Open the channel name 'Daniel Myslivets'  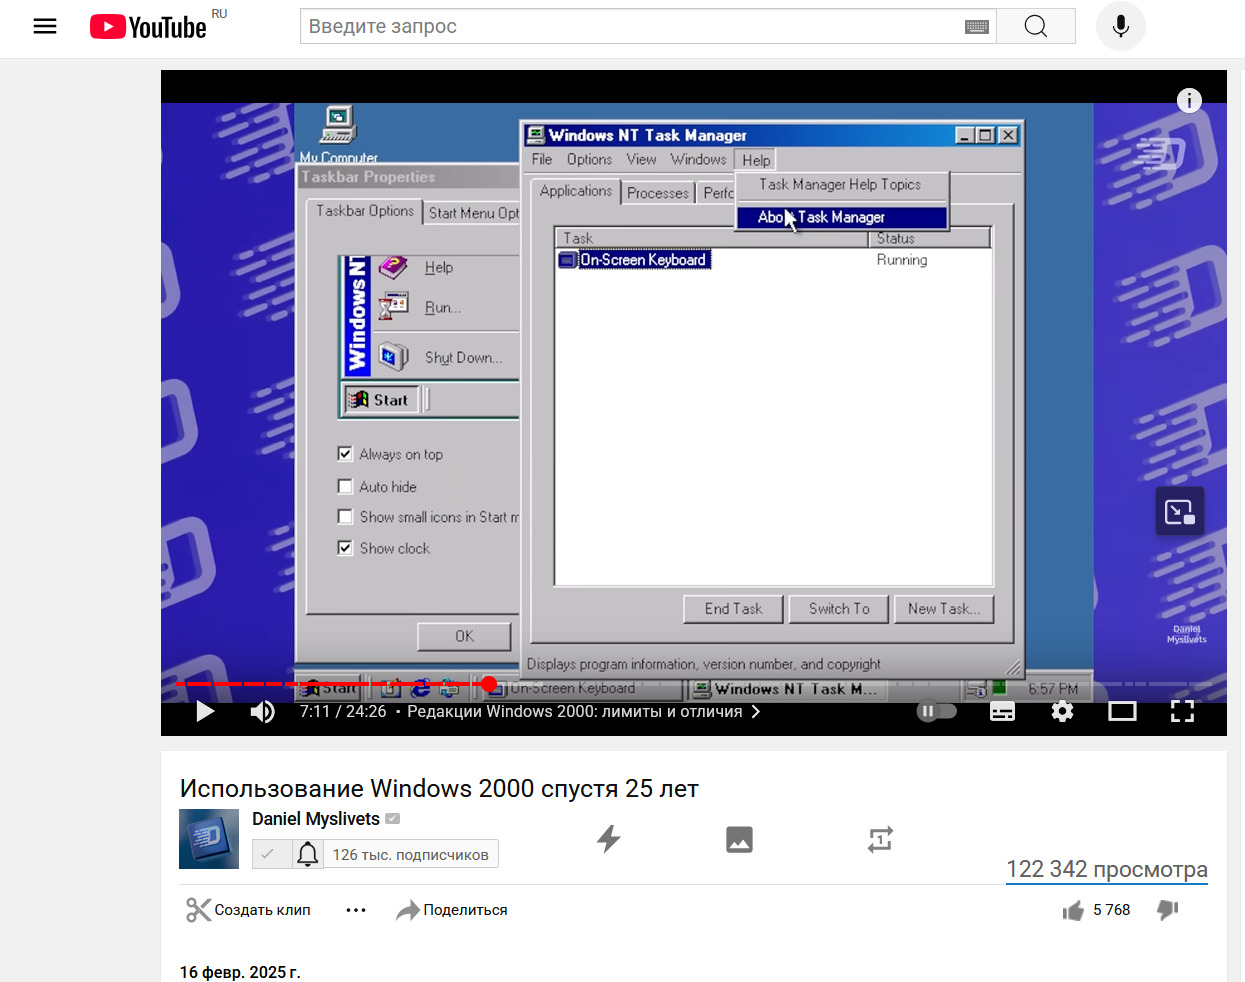[316, 819]
